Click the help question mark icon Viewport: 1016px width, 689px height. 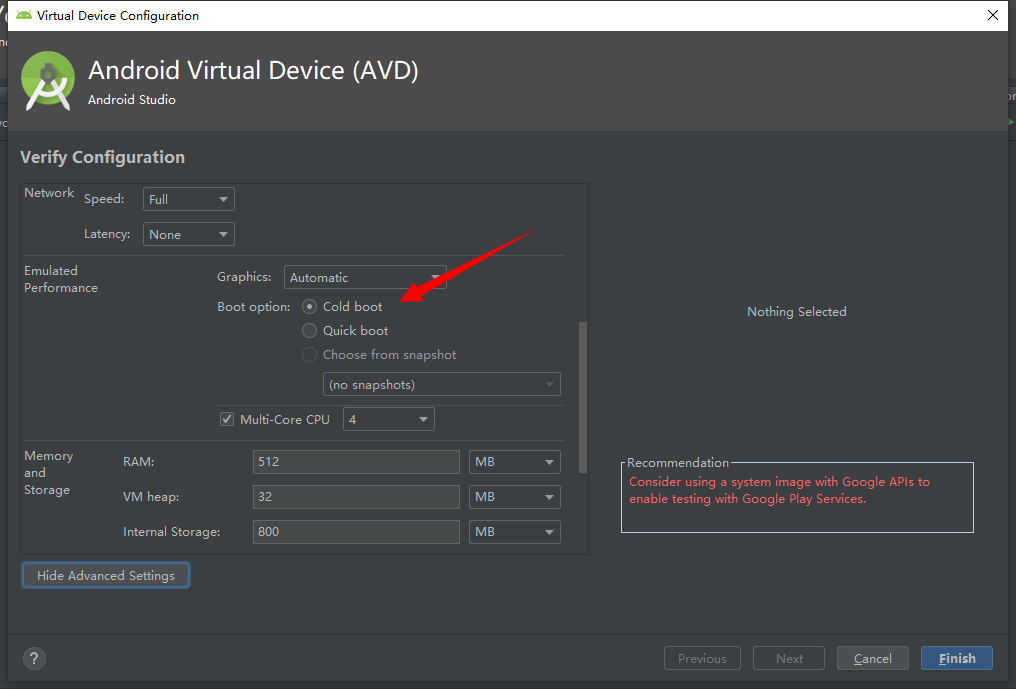[x=34, y=659]
